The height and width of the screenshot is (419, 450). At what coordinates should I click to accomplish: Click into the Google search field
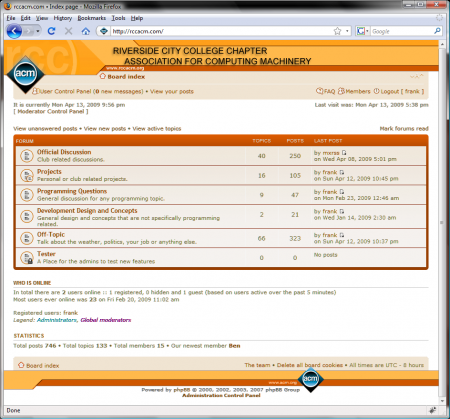click(x=402, y=31)
